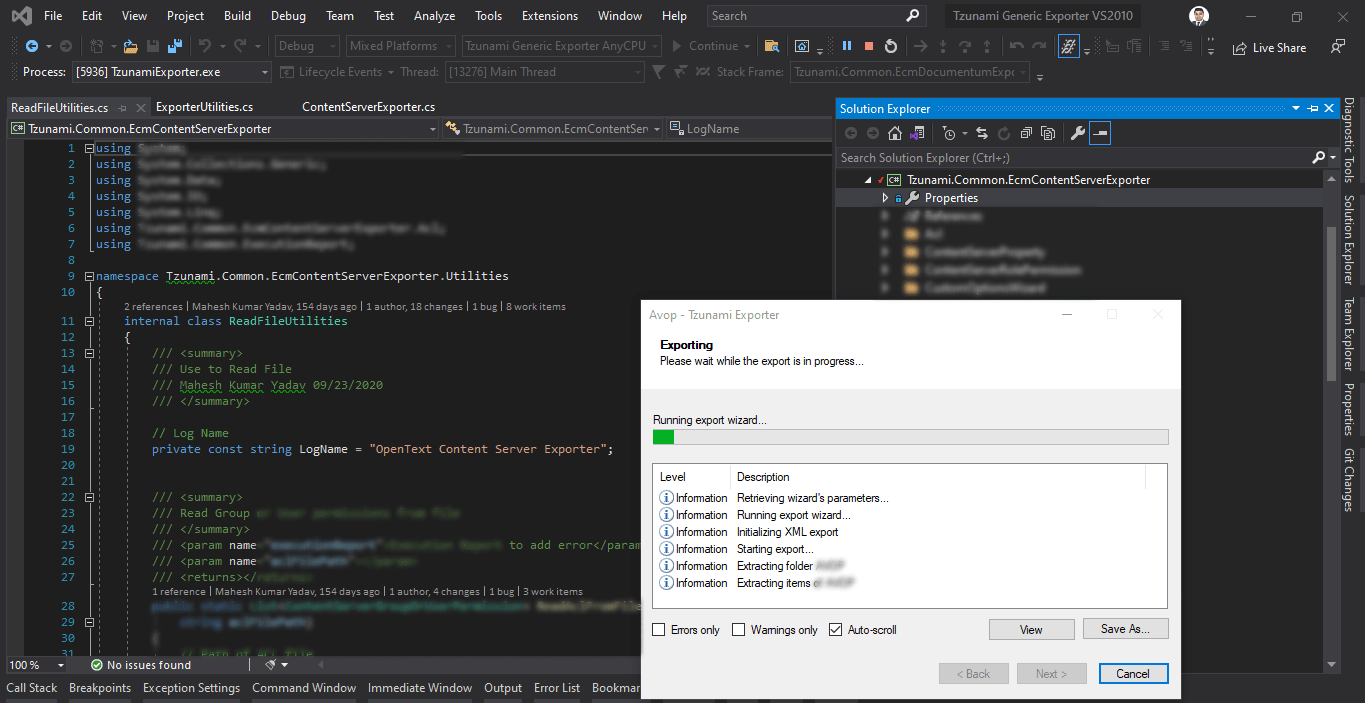Screen dimensions: 1365x703
Task: Click Sync with Active Document icon
Action: pos(981,133)
